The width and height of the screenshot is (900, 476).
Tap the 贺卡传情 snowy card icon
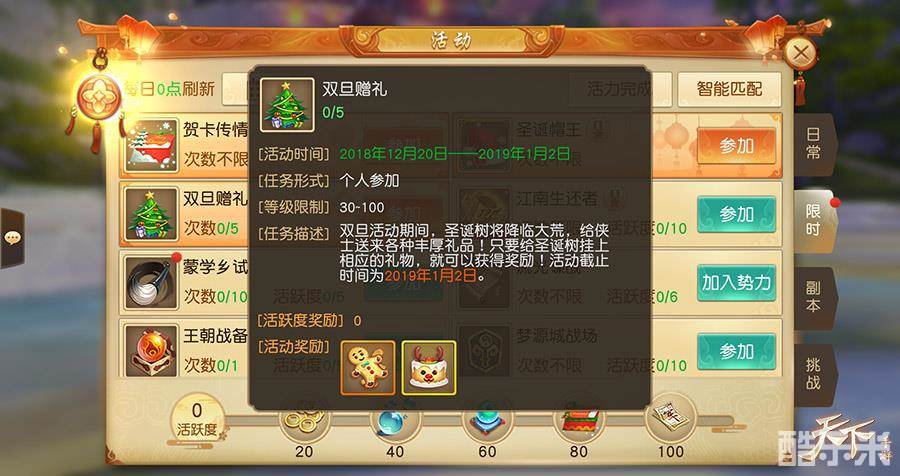coord(151,146)
